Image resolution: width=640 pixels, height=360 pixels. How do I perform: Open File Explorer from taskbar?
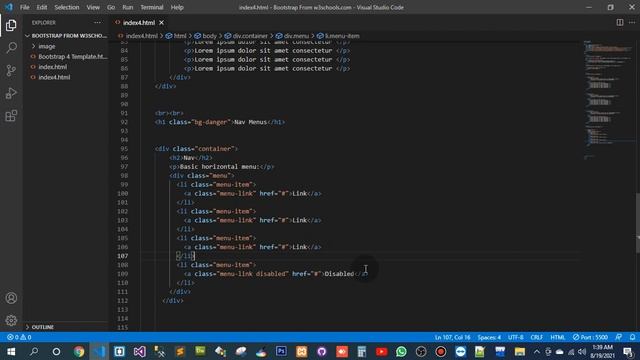520,351
